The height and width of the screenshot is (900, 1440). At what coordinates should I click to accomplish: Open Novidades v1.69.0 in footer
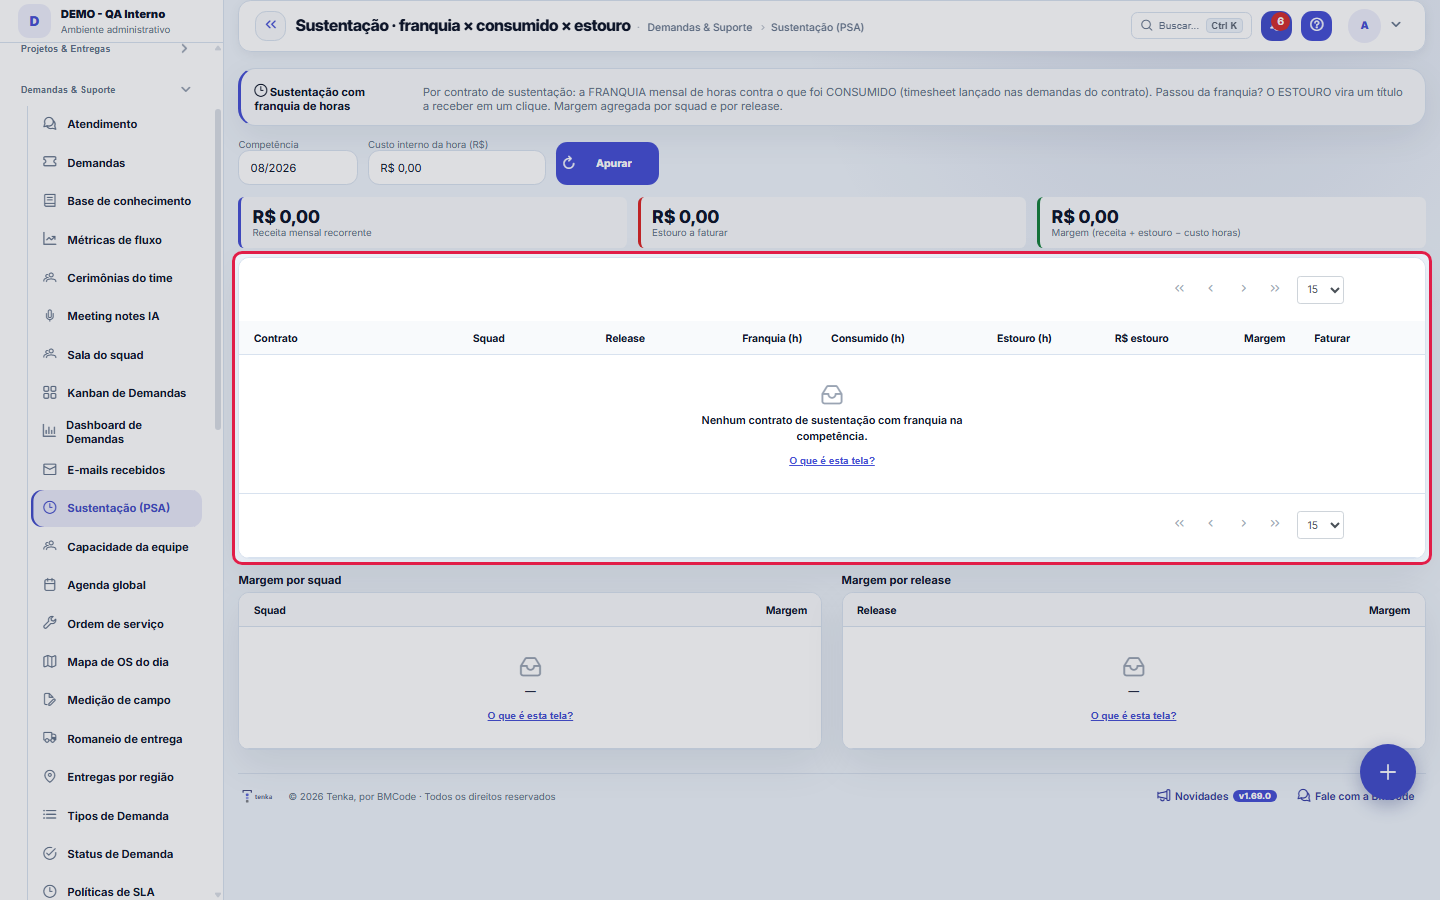(1217, 796)
